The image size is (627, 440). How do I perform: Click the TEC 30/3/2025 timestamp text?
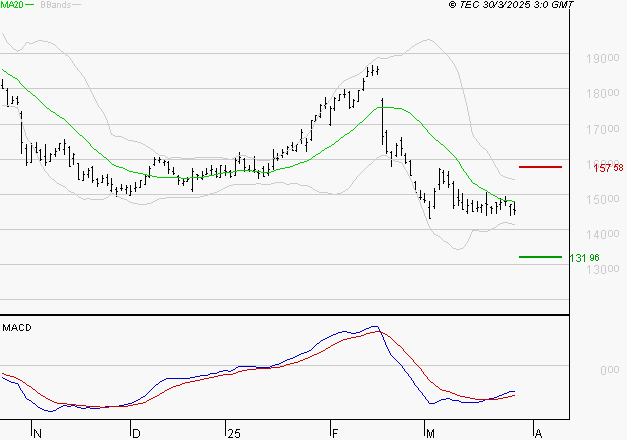pos(511,5)
